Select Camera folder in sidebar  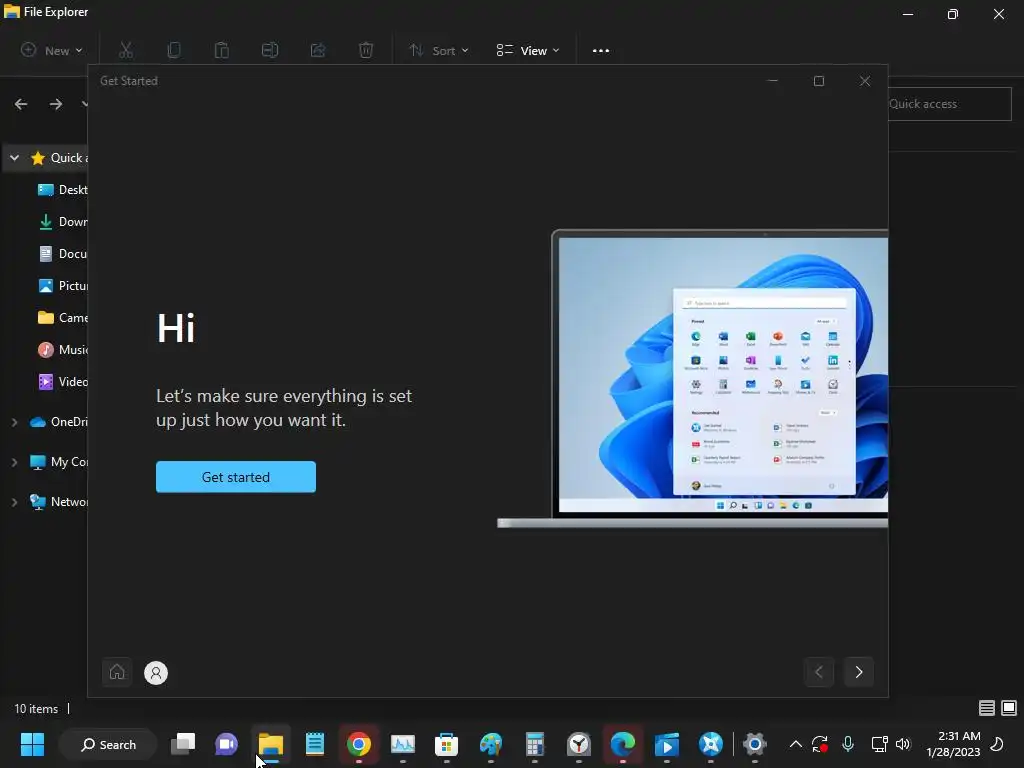click(x=62, y=317)
